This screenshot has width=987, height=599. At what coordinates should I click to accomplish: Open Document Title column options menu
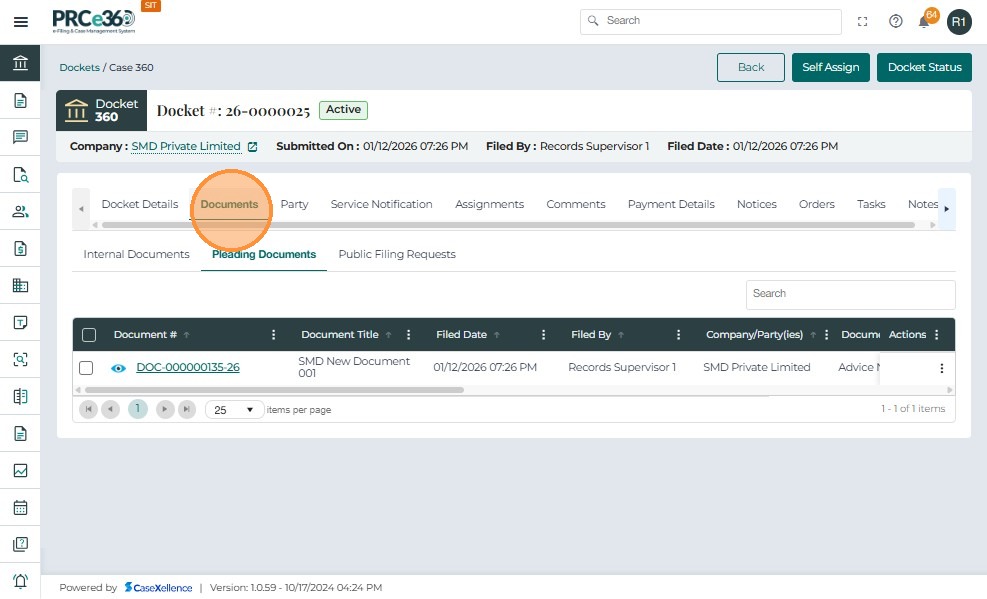(409, 335)
